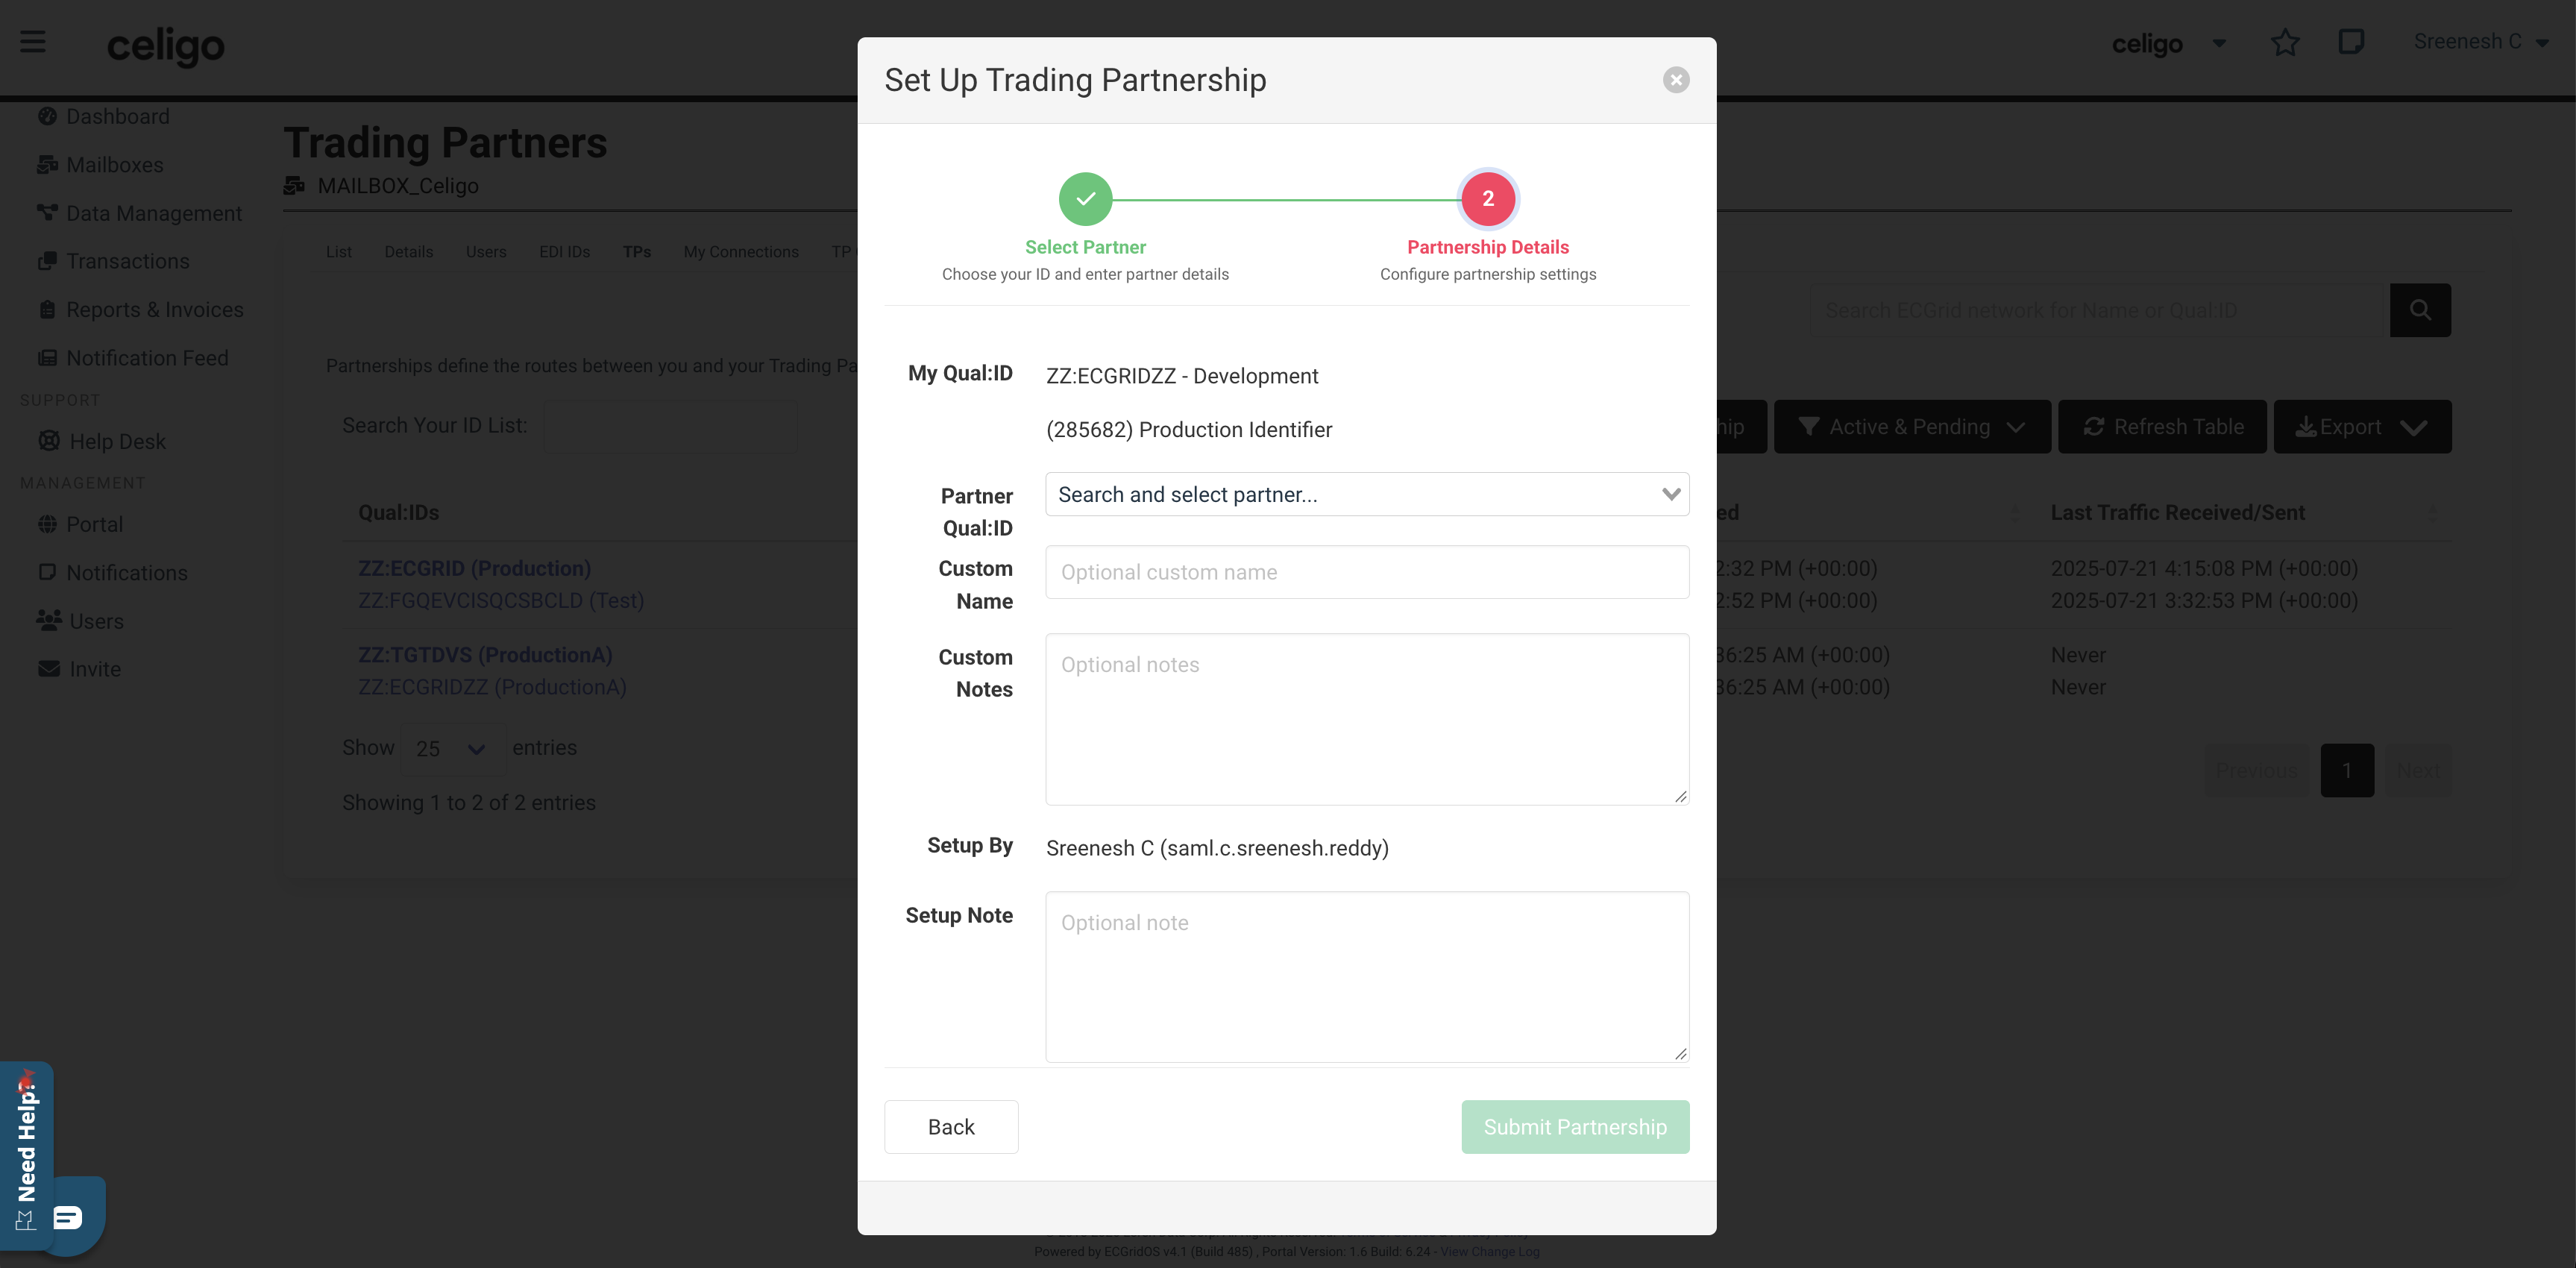The image size is (2576, 1268).
Task: Expand the Export dropdown button
Action: [2362, 427]
